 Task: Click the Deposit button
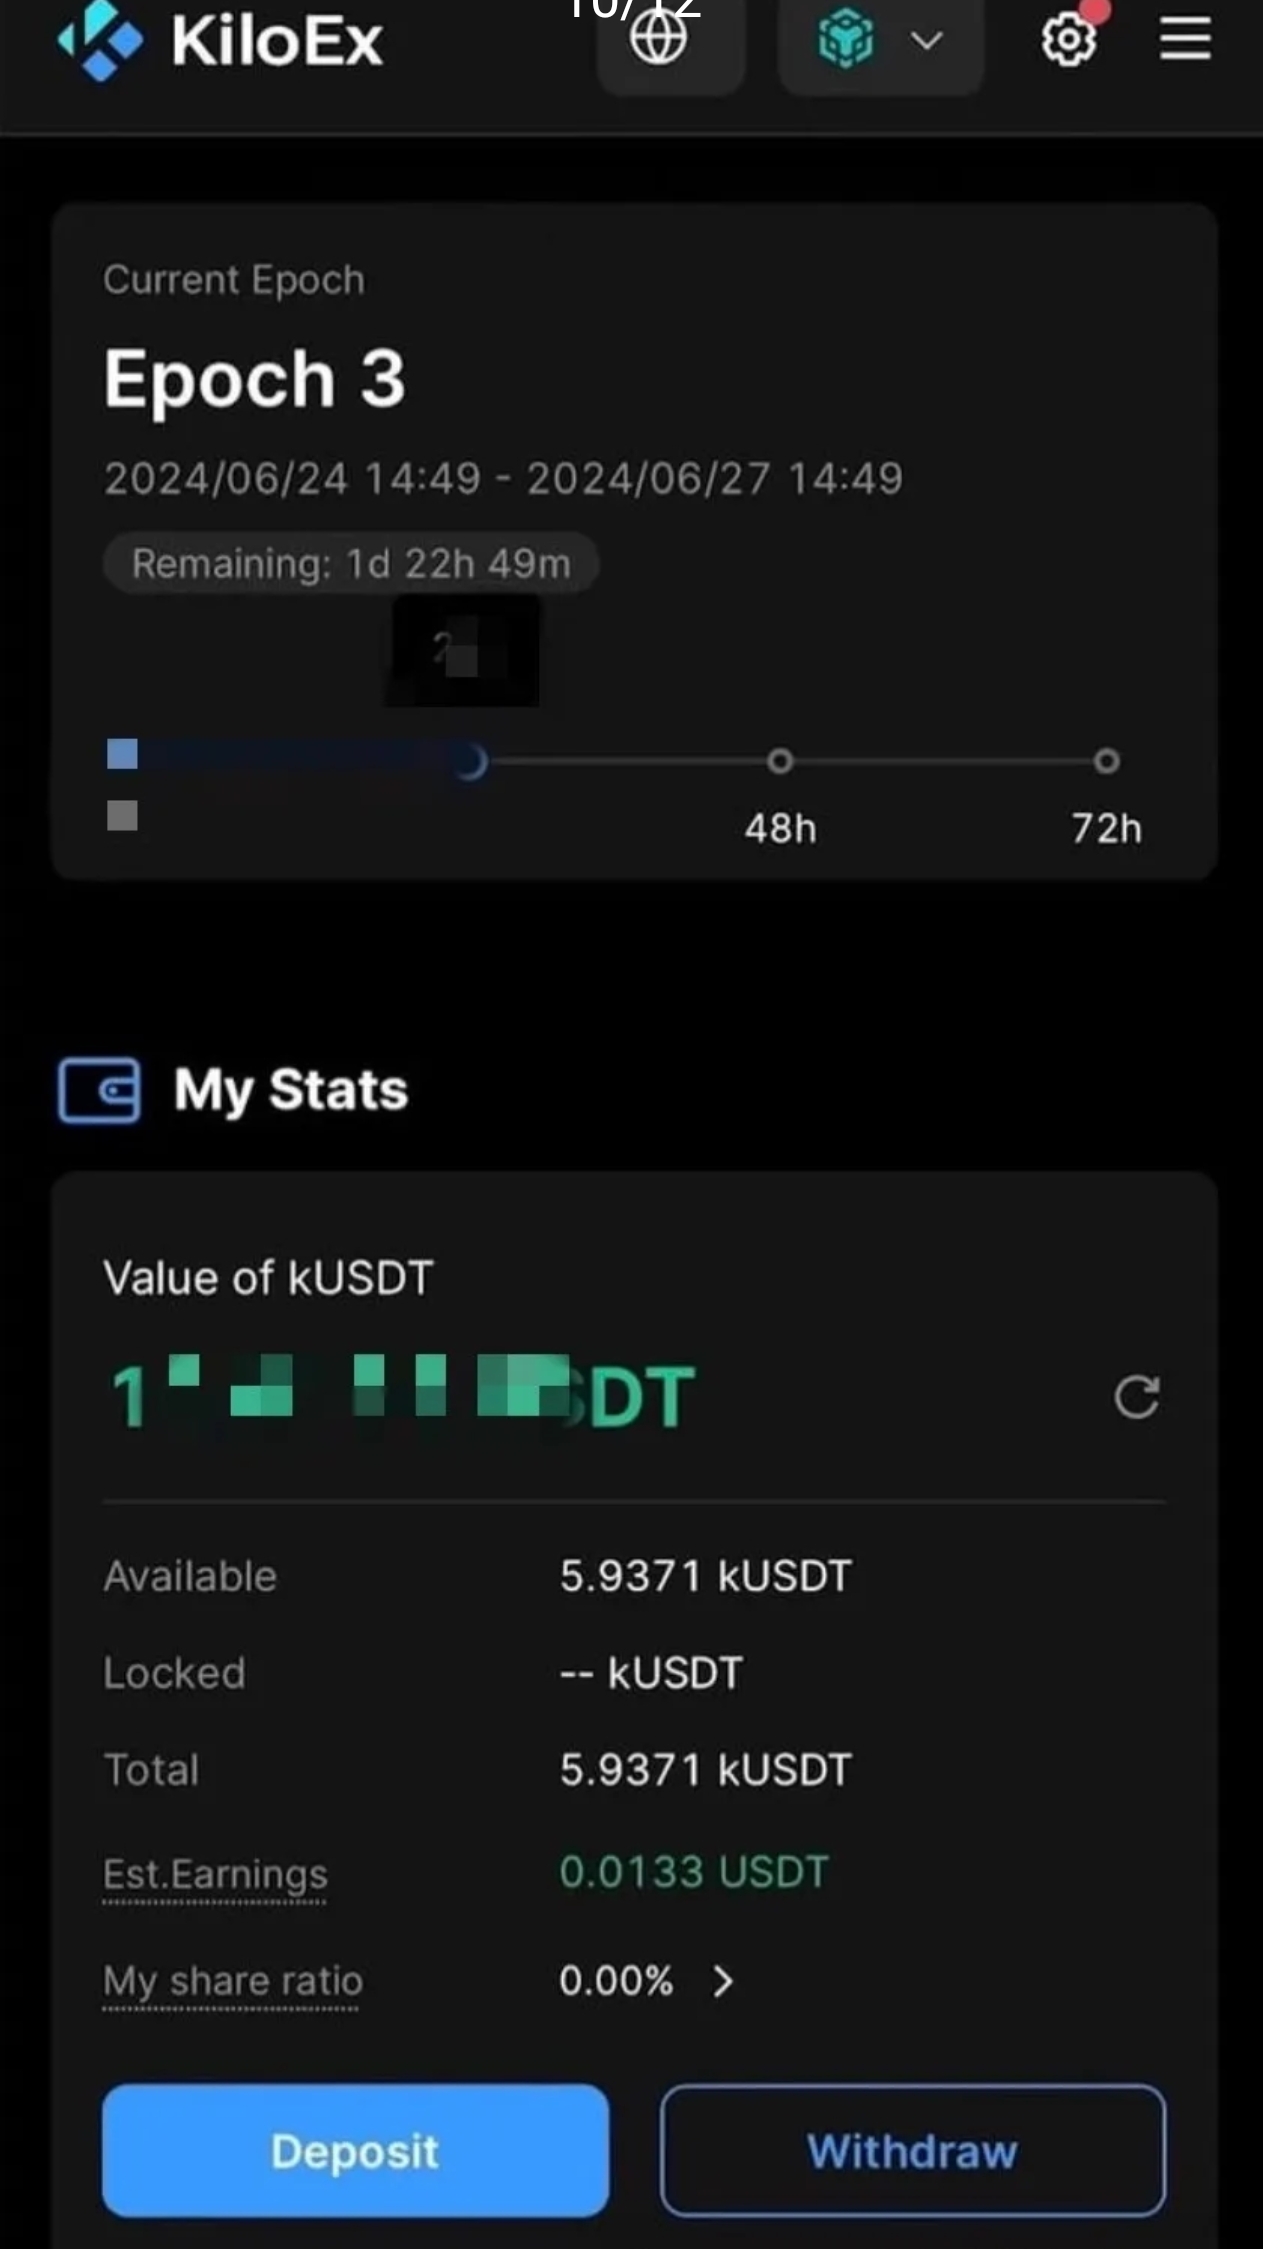click(x=355, y=2150)
